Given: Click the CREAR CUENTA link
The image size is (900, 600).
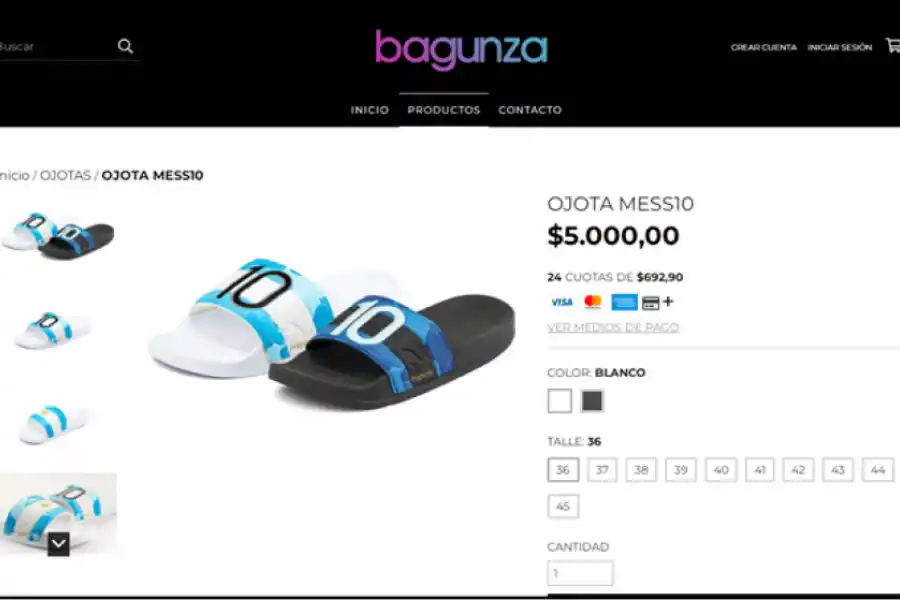Looking at the screenshot, I should click(763, 47).
